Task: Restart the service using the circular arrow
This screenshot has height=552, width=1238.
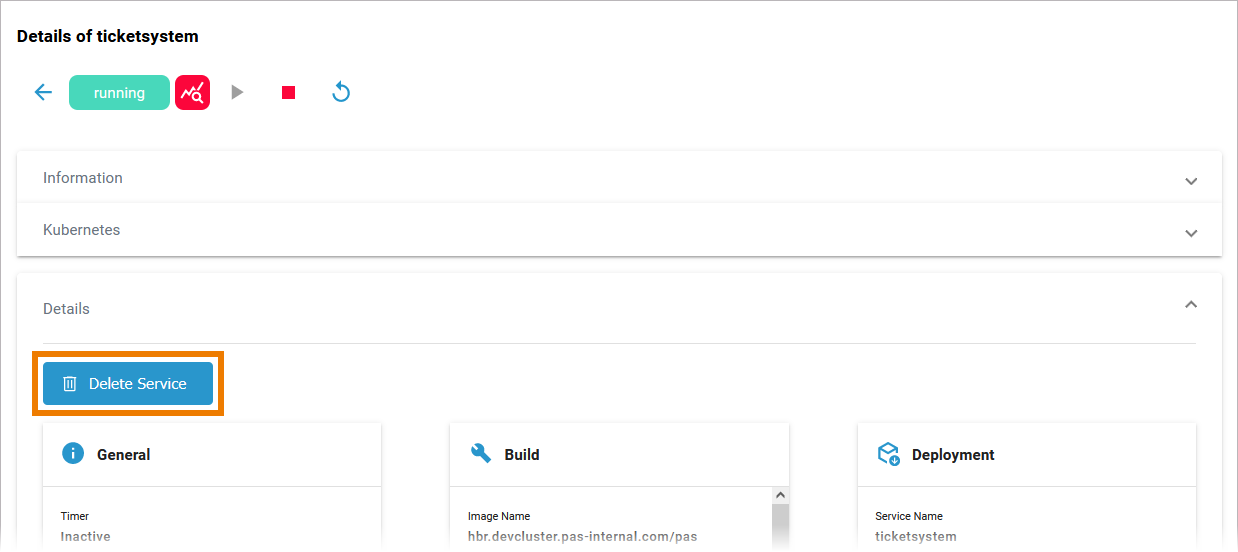Action: click(x=341, y=93)
